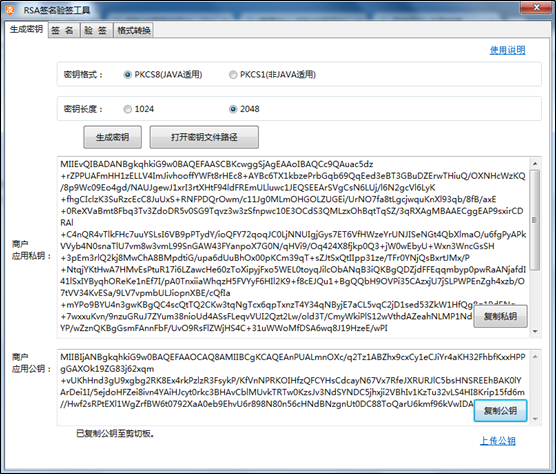Go to the 格式转换 tab

point(134,30)
